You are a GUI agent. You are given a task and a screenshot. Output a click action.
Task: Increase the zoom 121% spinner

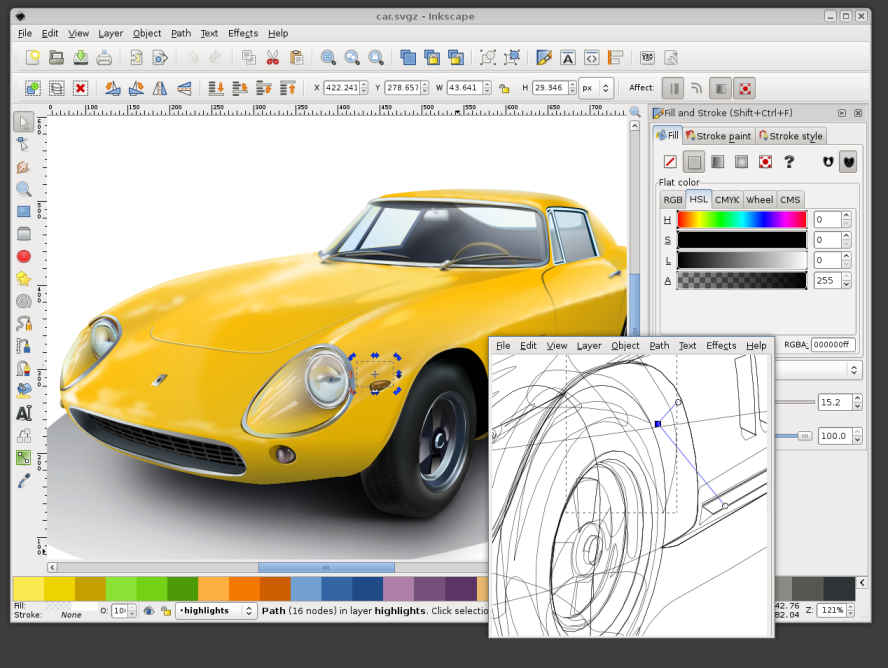(x=850, y=607)
